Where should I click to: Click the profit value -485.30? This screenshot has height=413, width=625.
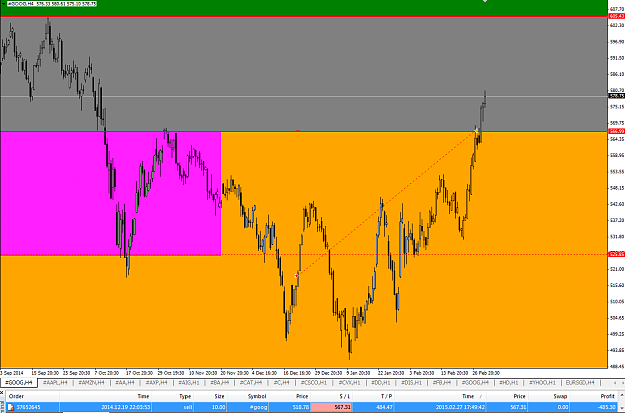tap(607, 407)
